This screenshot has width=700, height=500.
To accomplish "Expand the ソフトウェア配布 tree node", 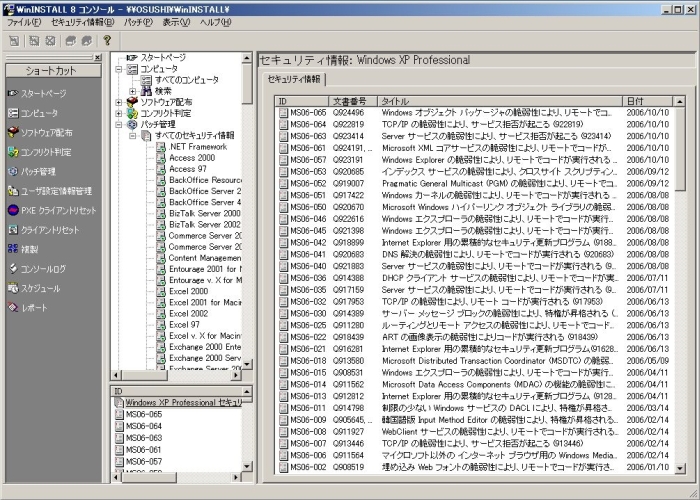I will (118, 102).
